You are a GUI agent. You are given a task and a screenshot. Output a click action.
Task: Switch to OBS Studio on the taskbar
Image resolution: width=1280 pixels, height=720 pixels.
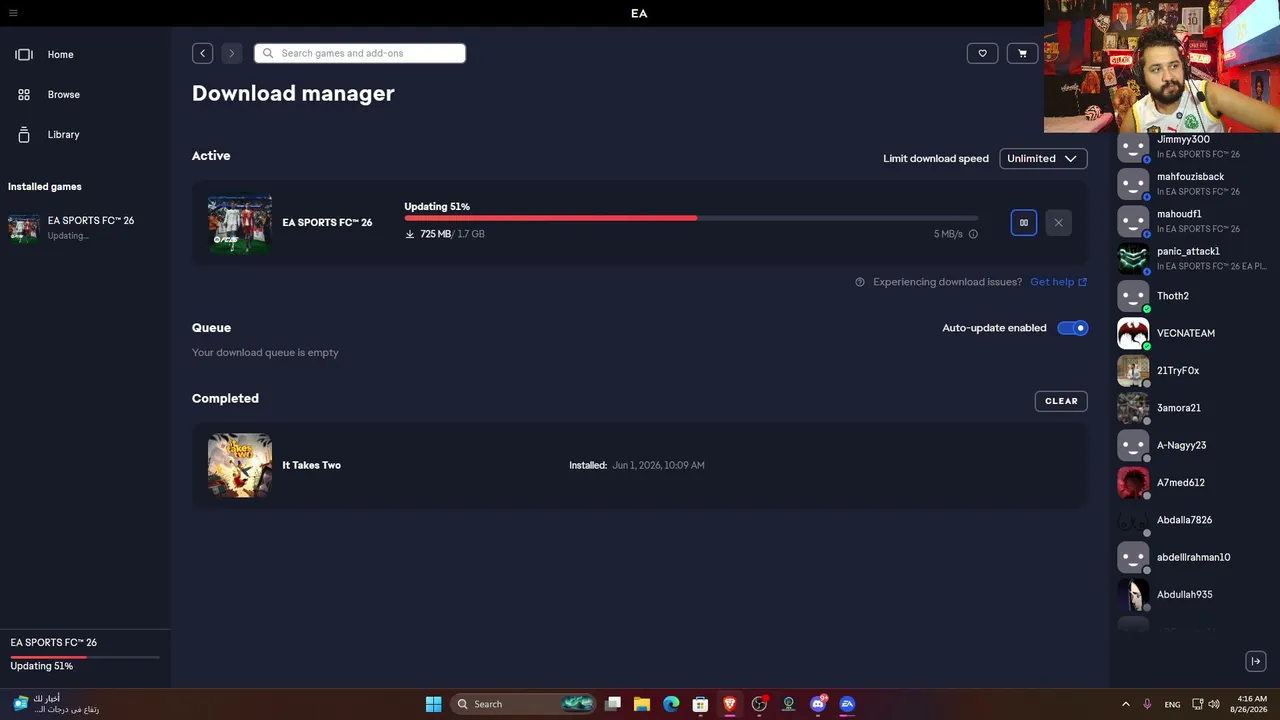[759, 704]
